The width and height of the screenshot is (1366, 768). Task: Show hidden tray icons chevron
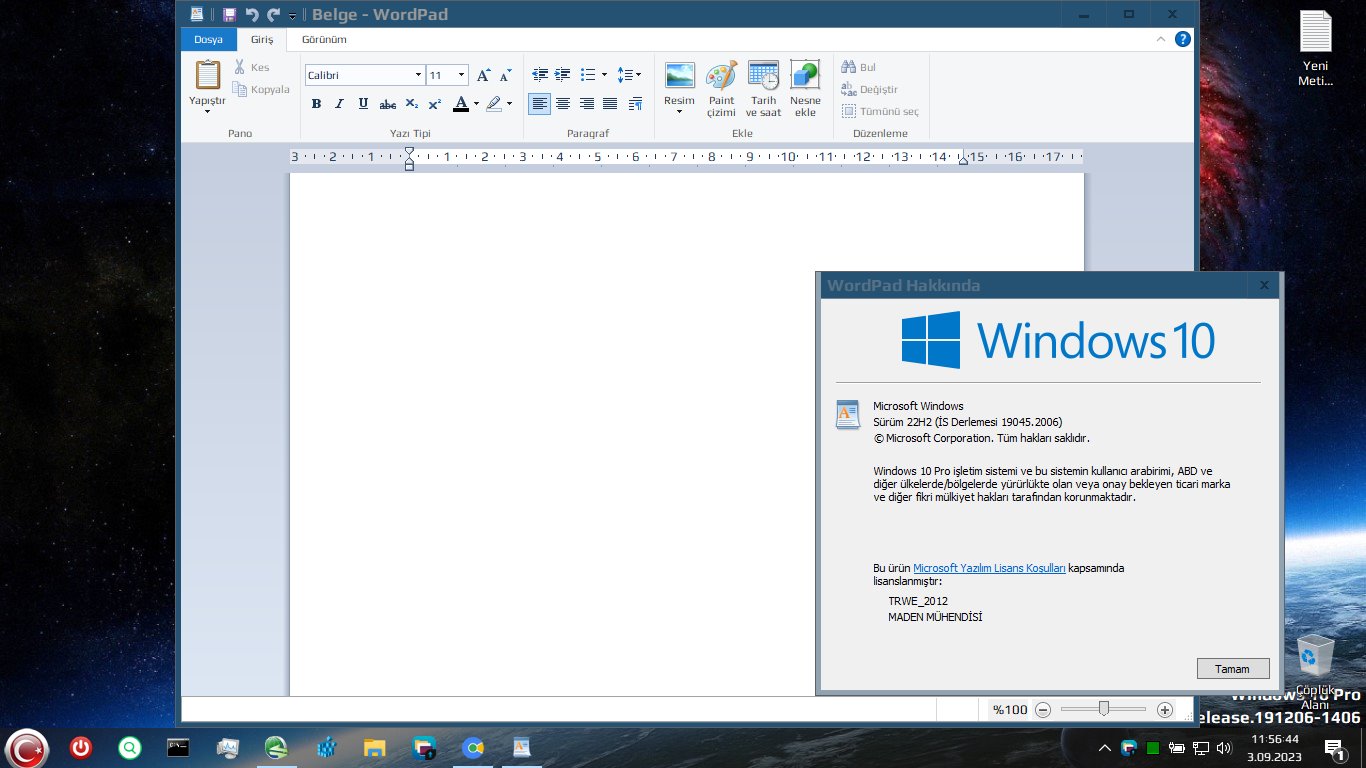[1104, 748]
